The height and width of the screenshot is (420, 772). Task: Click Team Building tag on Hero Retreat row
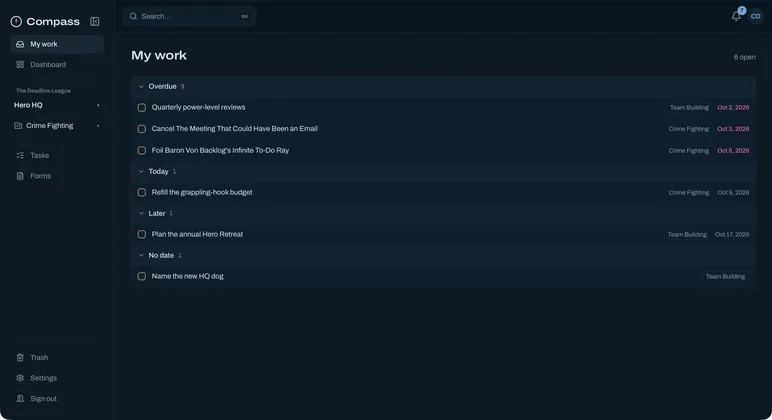(x=687, y=234)
